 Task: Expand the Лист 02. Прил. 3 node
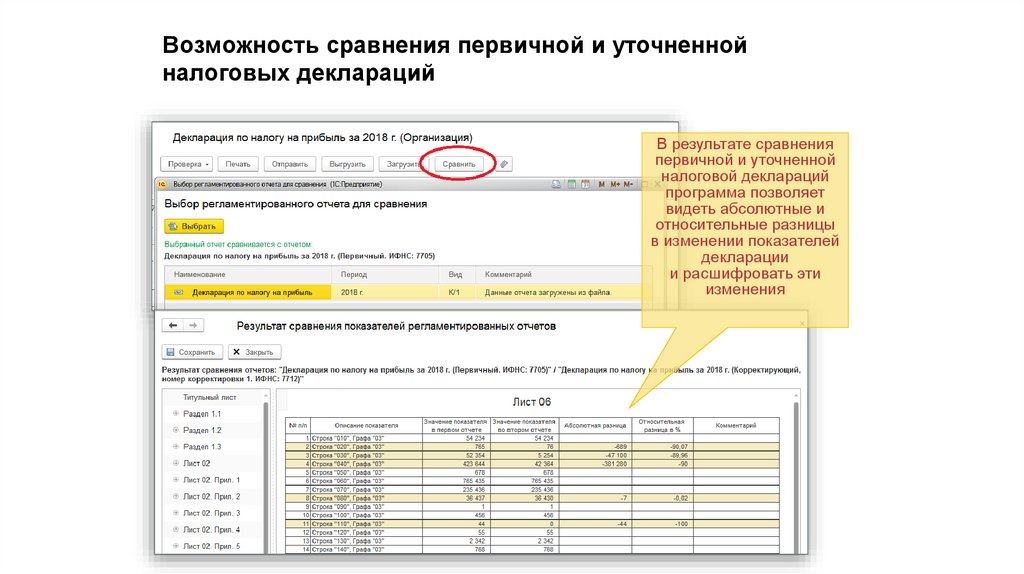coord(176,513)
